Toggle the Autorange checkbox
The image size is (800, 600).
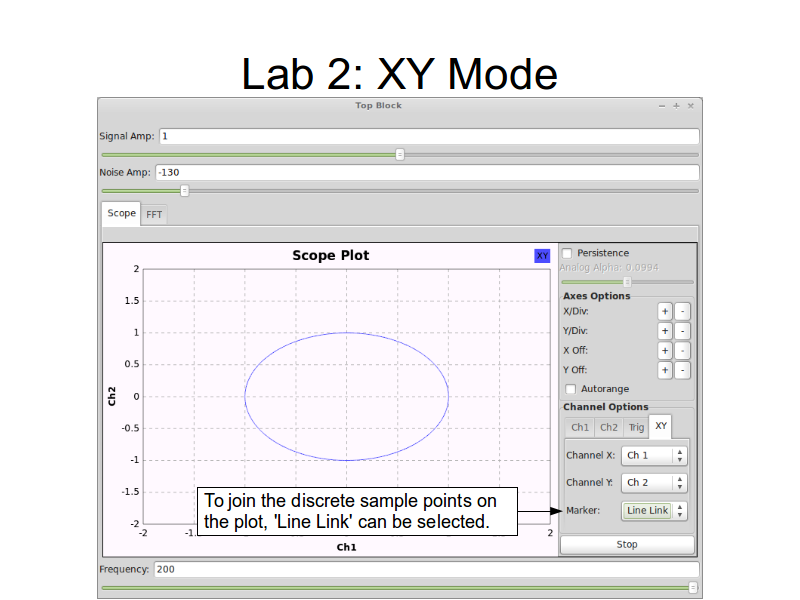point(571,388)
